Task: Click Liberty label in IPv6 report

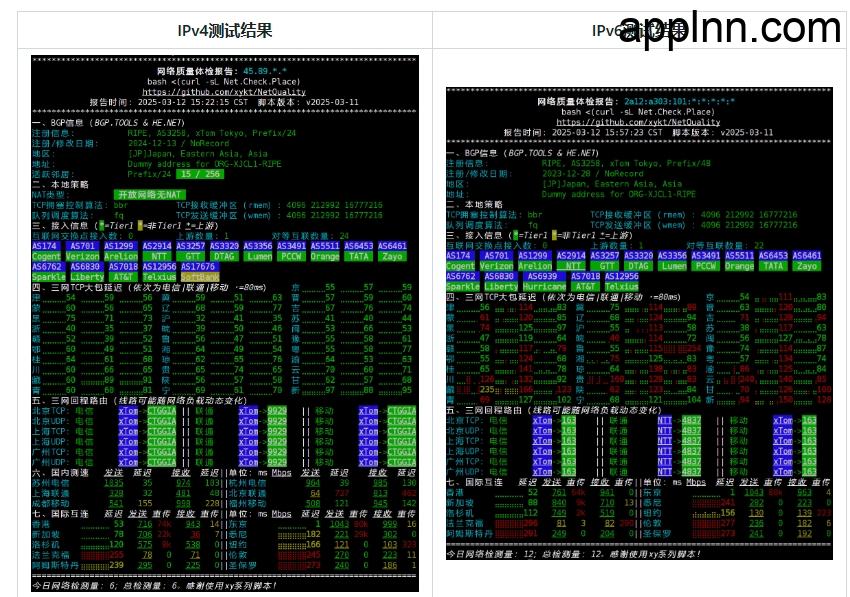Action: [x=501, y=287]
